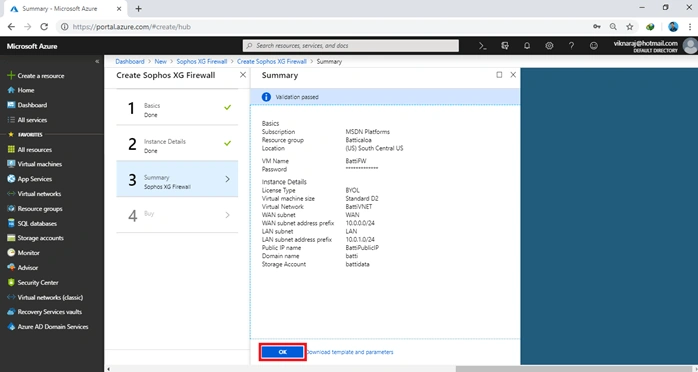Open the Directory and subscription filter icon
Viewport: 698px width, 372px height.
(505, 46)
